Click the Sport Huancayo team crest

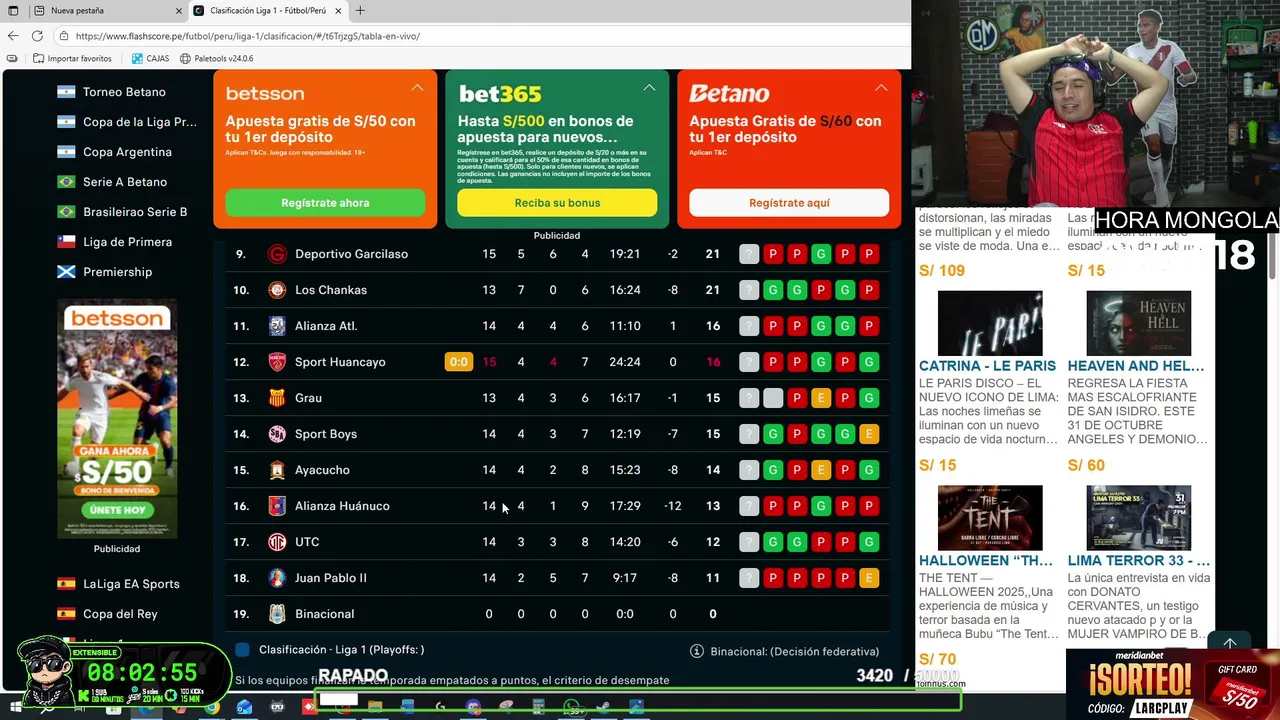point(277,362)
